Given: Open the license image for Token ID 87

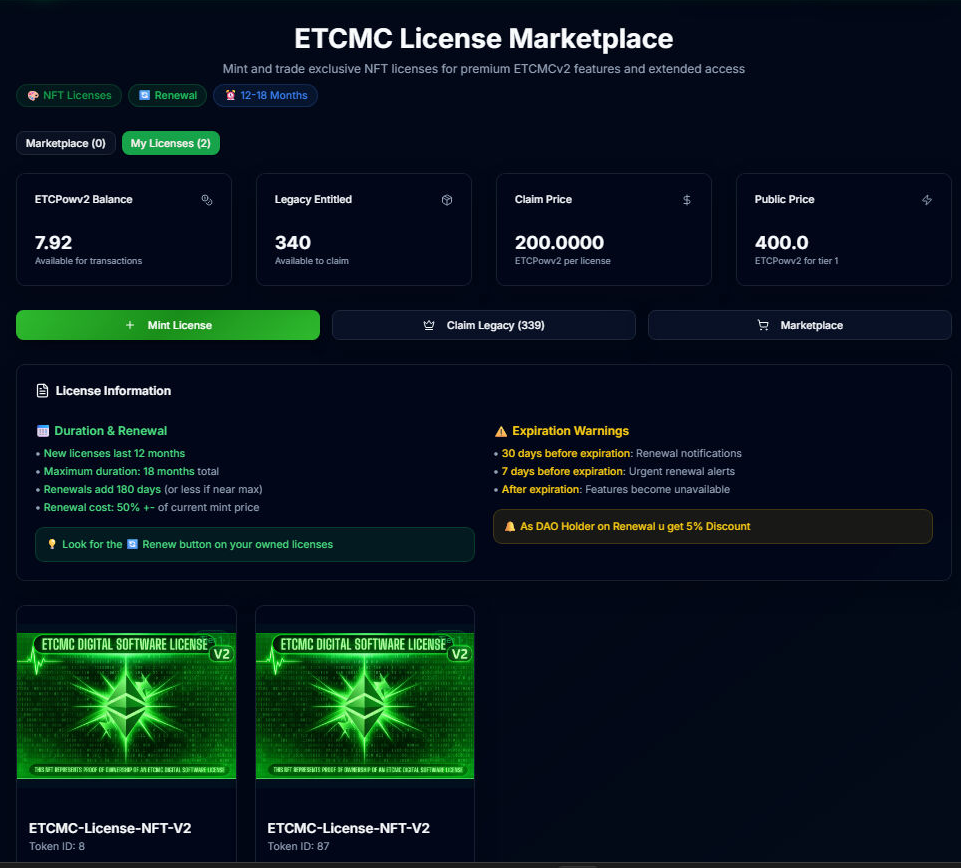Looking at the screenshot, I should coord(365,705).
